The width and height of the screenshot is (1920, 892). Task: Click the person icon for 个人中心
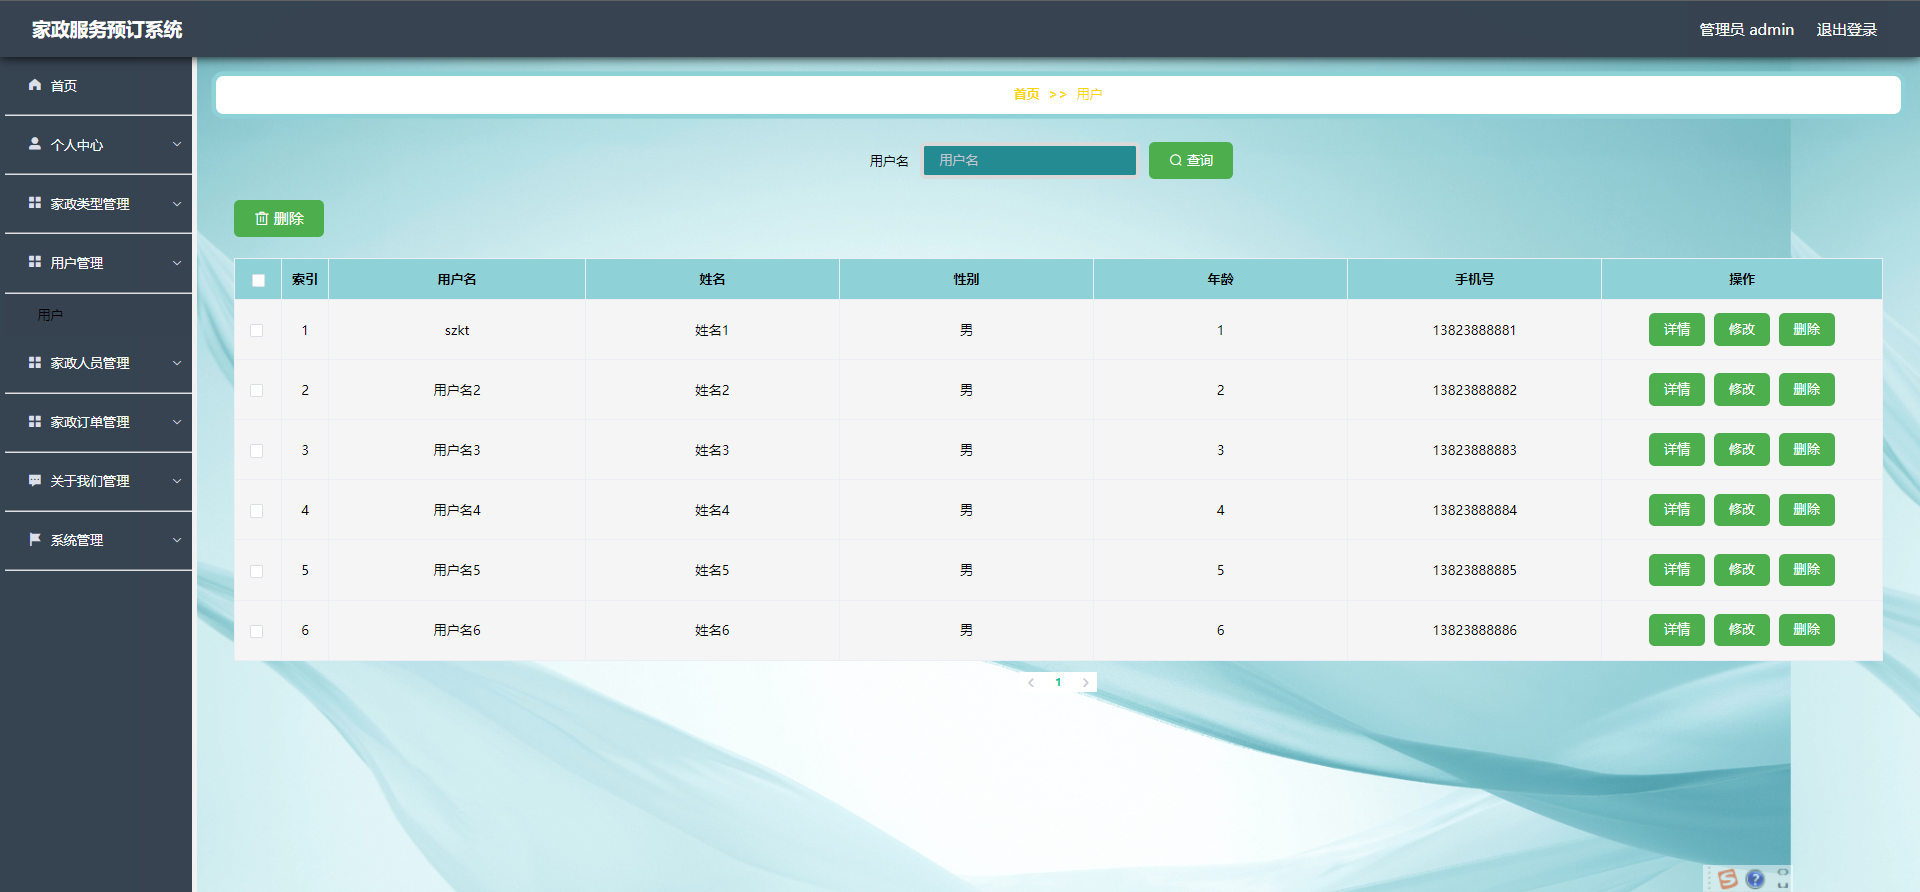click(35, 144)
